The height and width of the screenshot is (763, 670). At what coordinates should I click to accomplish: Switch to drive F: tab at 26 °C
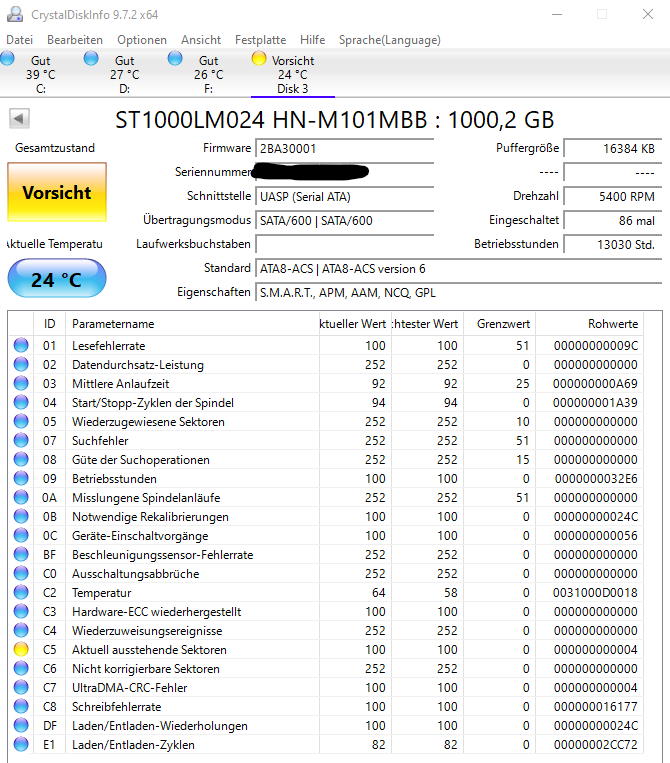(x=209, y=74)
